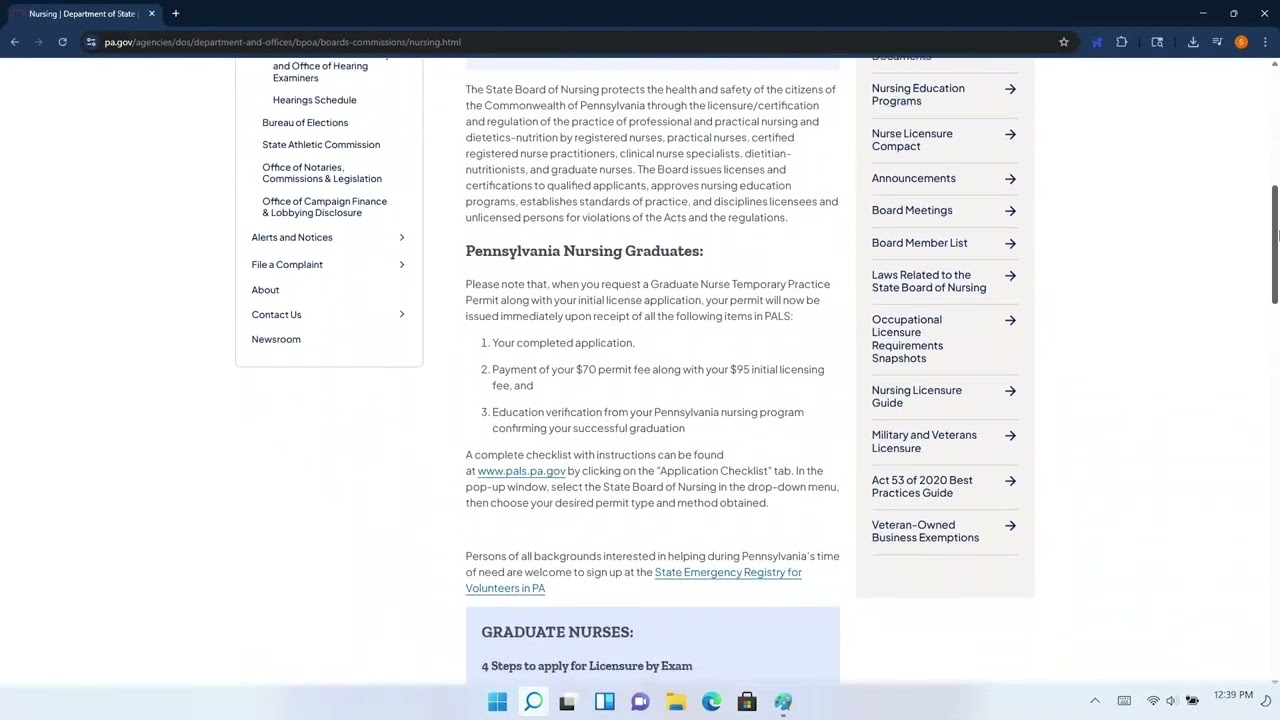Follow the Nurse Licensure Compact arrow
This screenshot has height=720, width=1280.
1010,134
